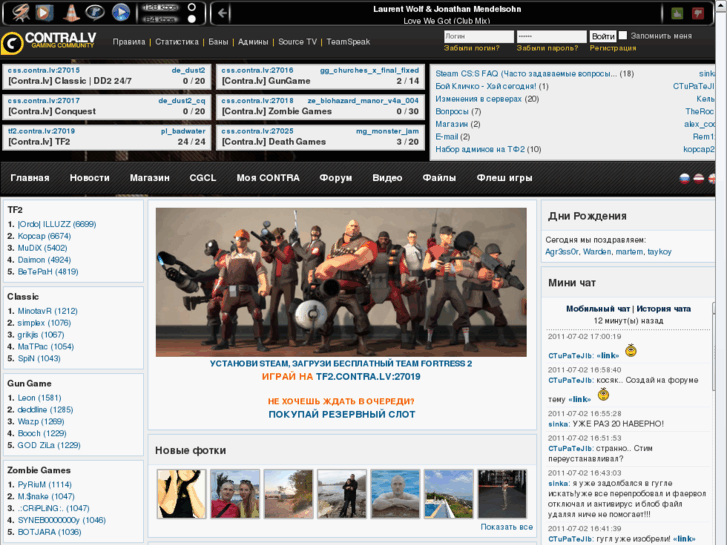Open MinotavR Classic player profile
This screenshot has height=545, width=727.
click(48, 311)
